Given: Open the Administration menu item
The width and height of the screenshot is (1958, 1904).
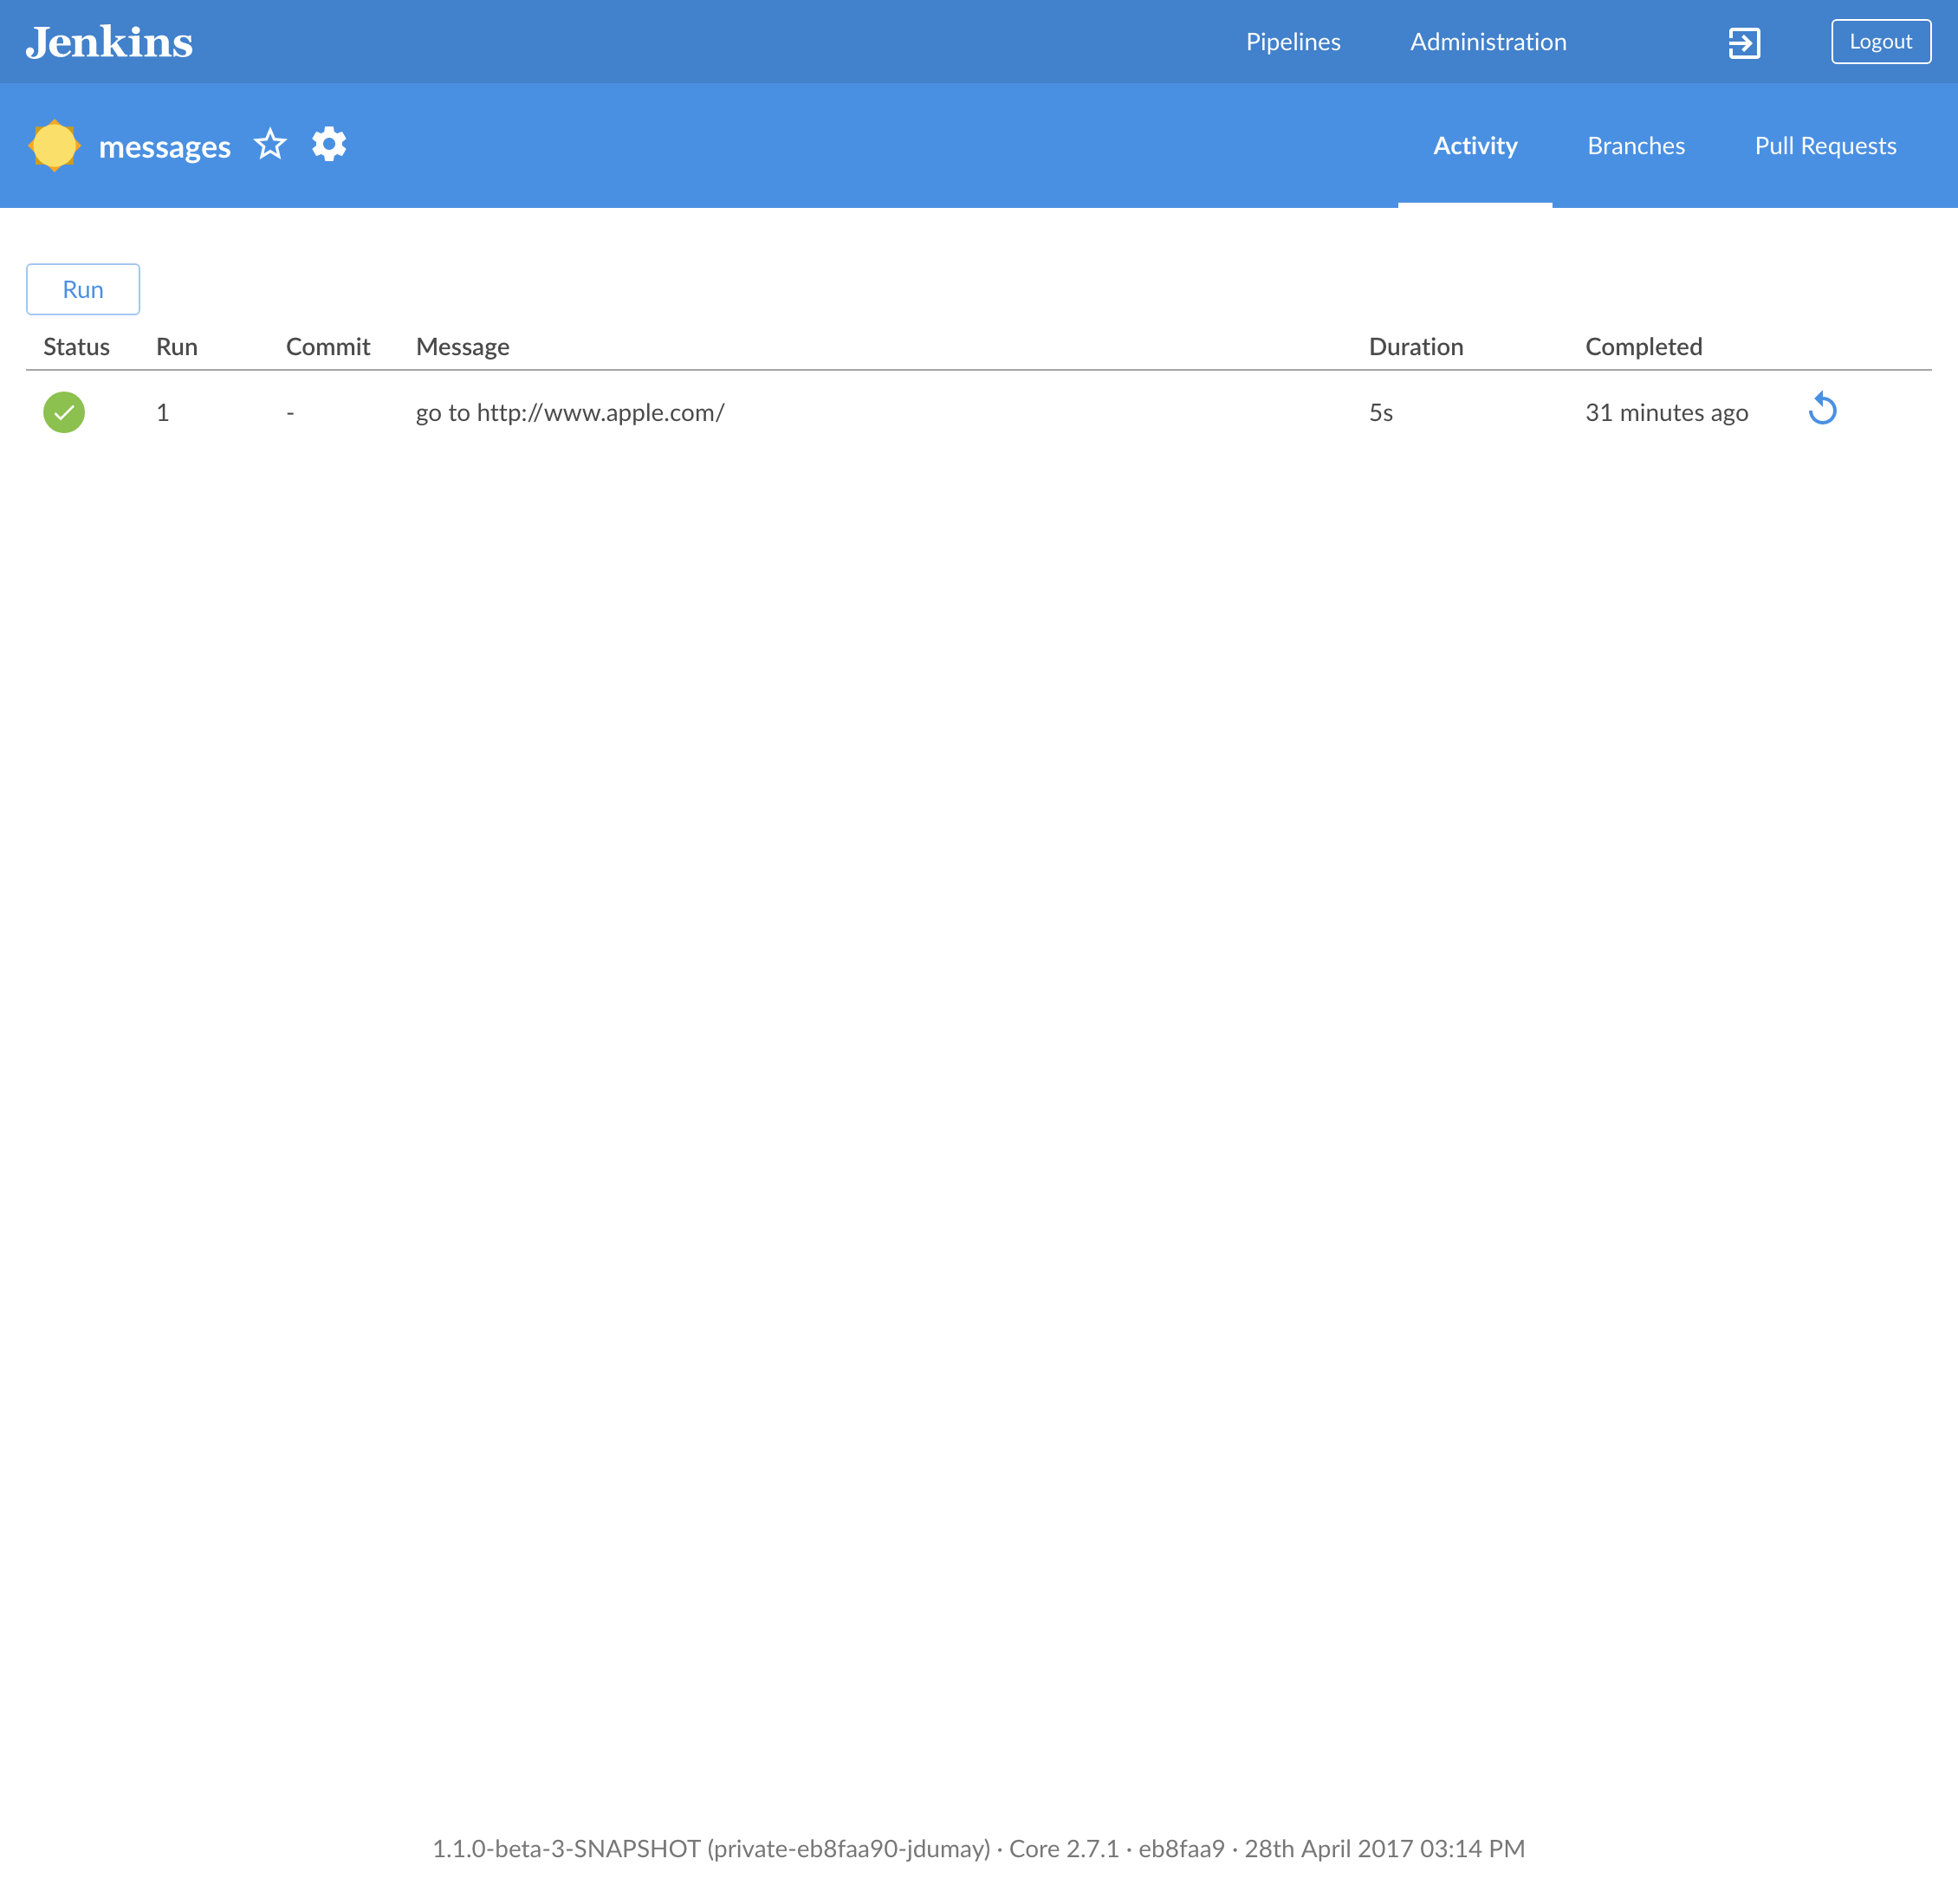Looking at the screenshot, I should tap(1487, 42).
